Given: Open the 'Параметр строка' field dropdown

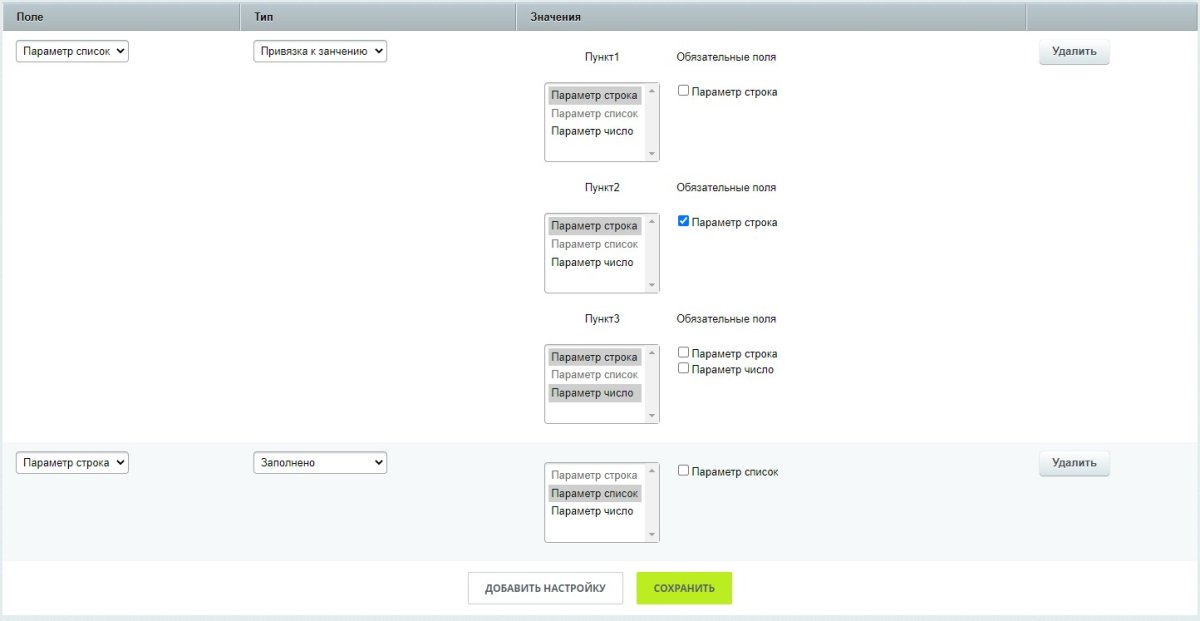Looking at the screenshot, I should click(x=72, y=463).
